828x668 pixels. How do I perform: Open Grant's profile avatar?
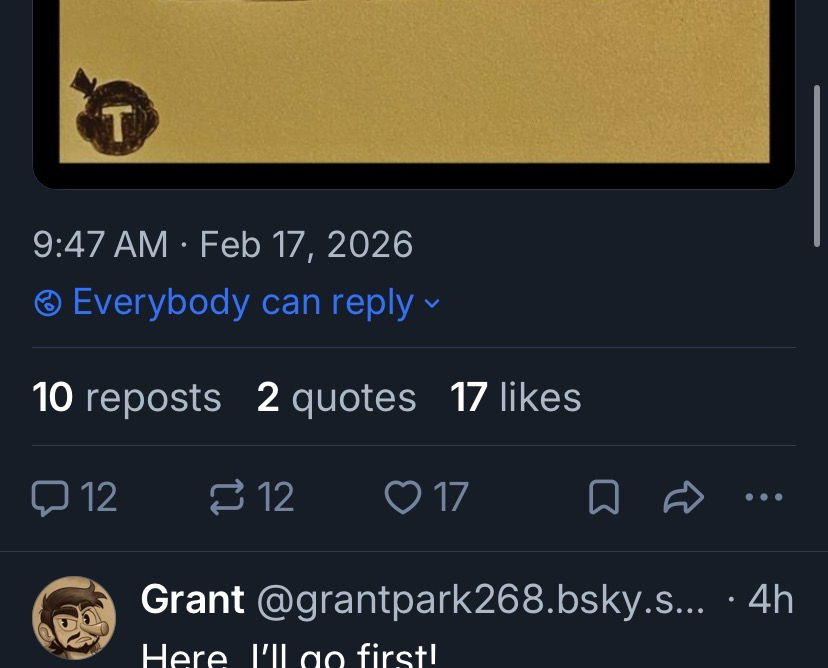(x=74, y=617)
